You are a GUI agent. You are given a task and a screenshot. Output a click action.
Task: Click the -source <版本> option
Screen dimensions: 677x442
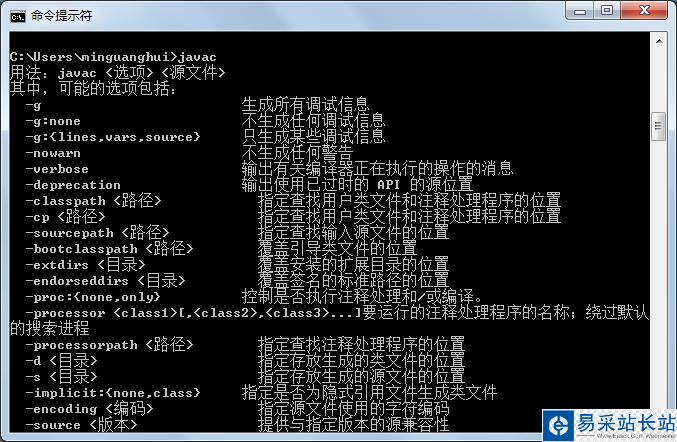pyautogui.click(x=82, y=425)
